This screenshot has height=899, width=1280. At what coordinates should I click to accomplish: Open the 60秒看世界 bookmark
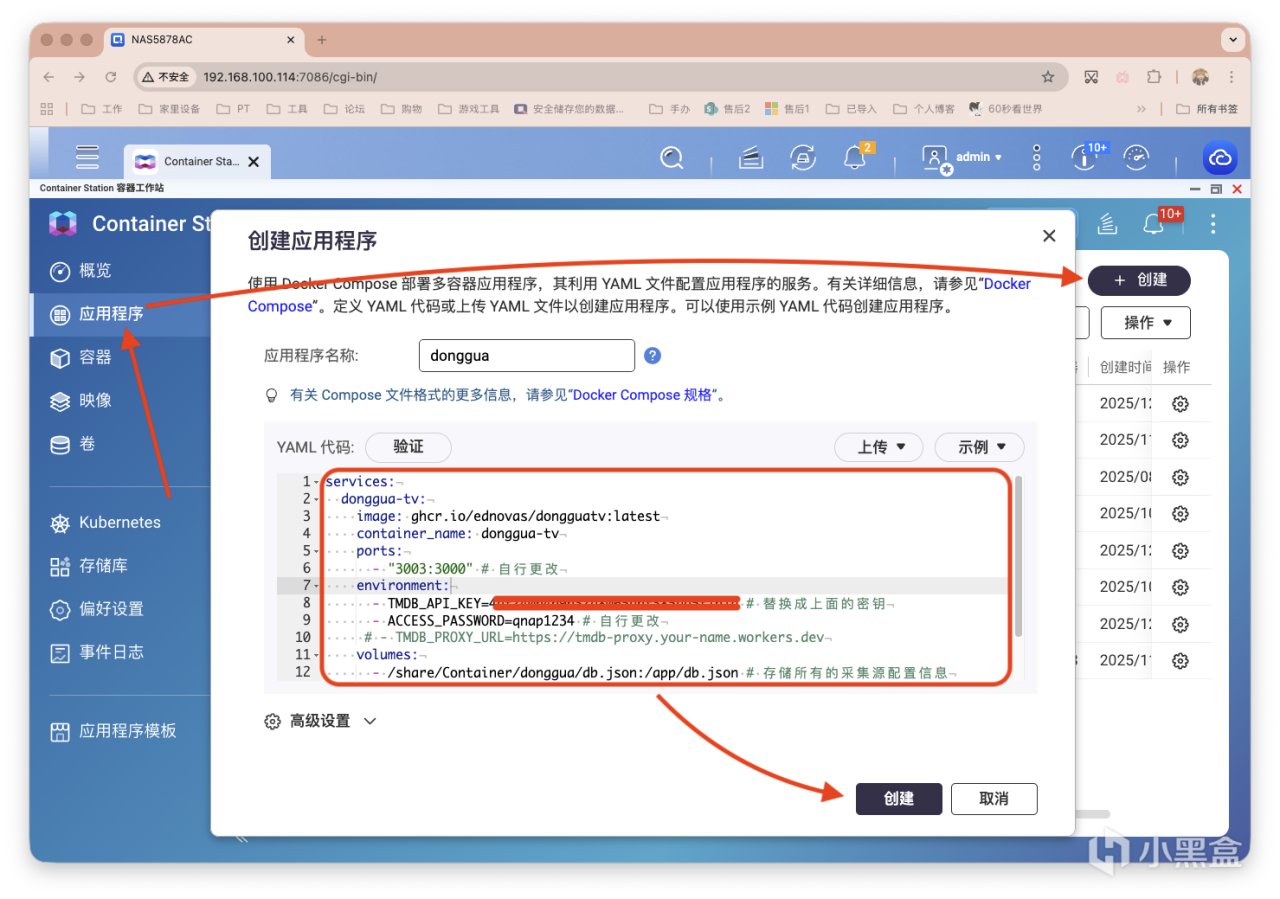[1006, 109]
